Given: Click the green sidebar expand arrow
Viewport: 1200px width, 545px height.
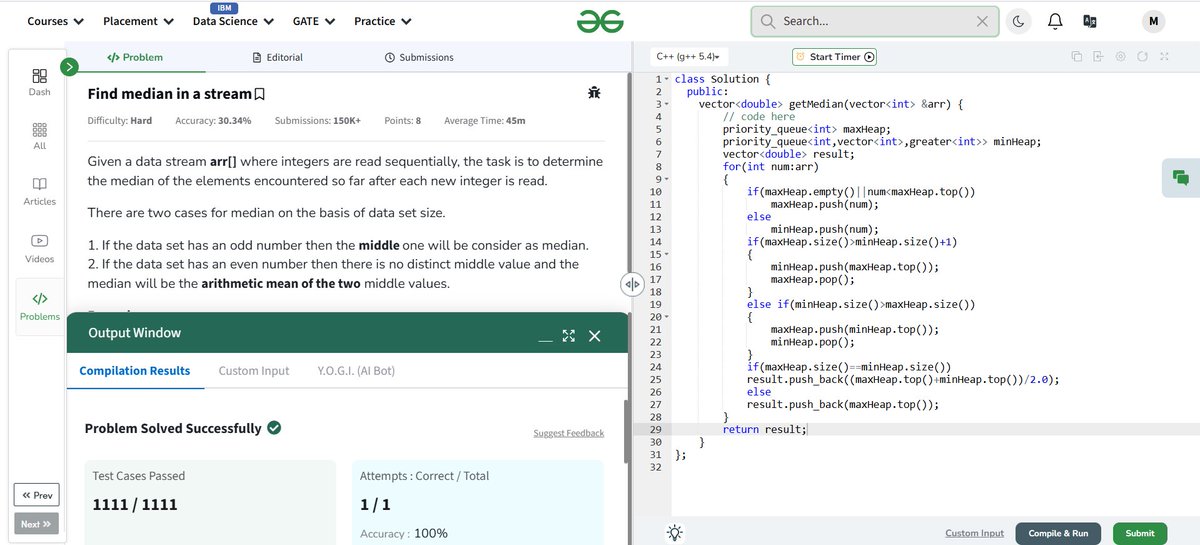Looking at the screenshot, I should click(x=69, y=67).
